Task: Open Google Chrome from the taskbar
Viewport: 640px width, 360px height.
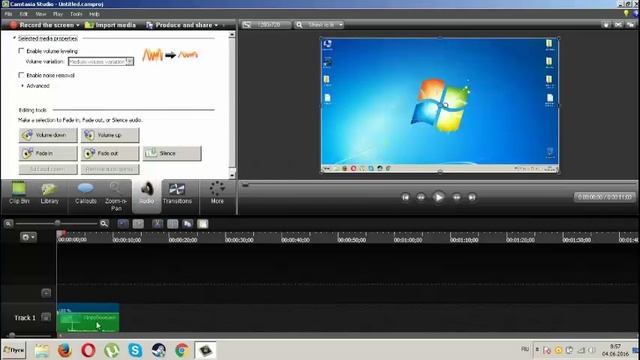Action: [x=182, y=350]
